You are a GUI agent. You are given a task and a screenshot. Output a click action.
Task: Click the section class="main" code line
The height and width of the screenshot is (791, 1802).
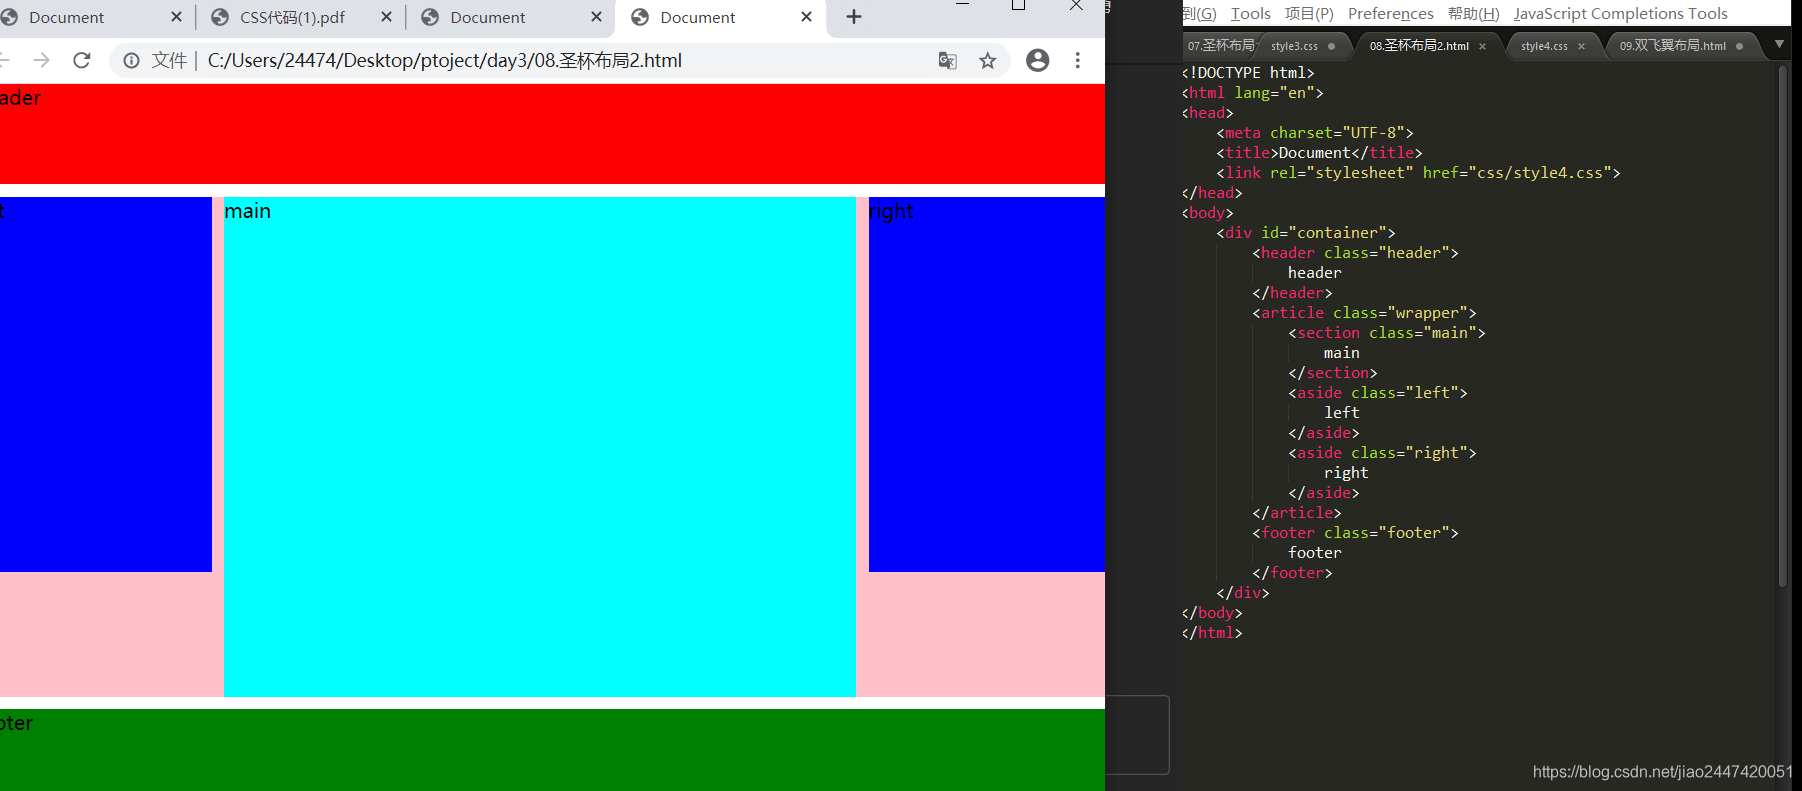pyautogui.click(x=1386, y=333)
